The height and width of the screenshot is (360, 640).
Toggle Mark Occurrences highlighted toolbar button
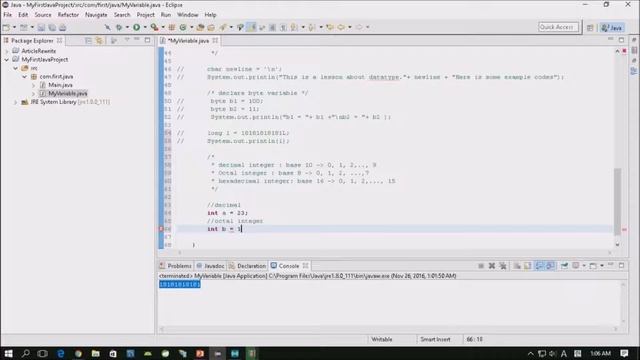point(251,27)
